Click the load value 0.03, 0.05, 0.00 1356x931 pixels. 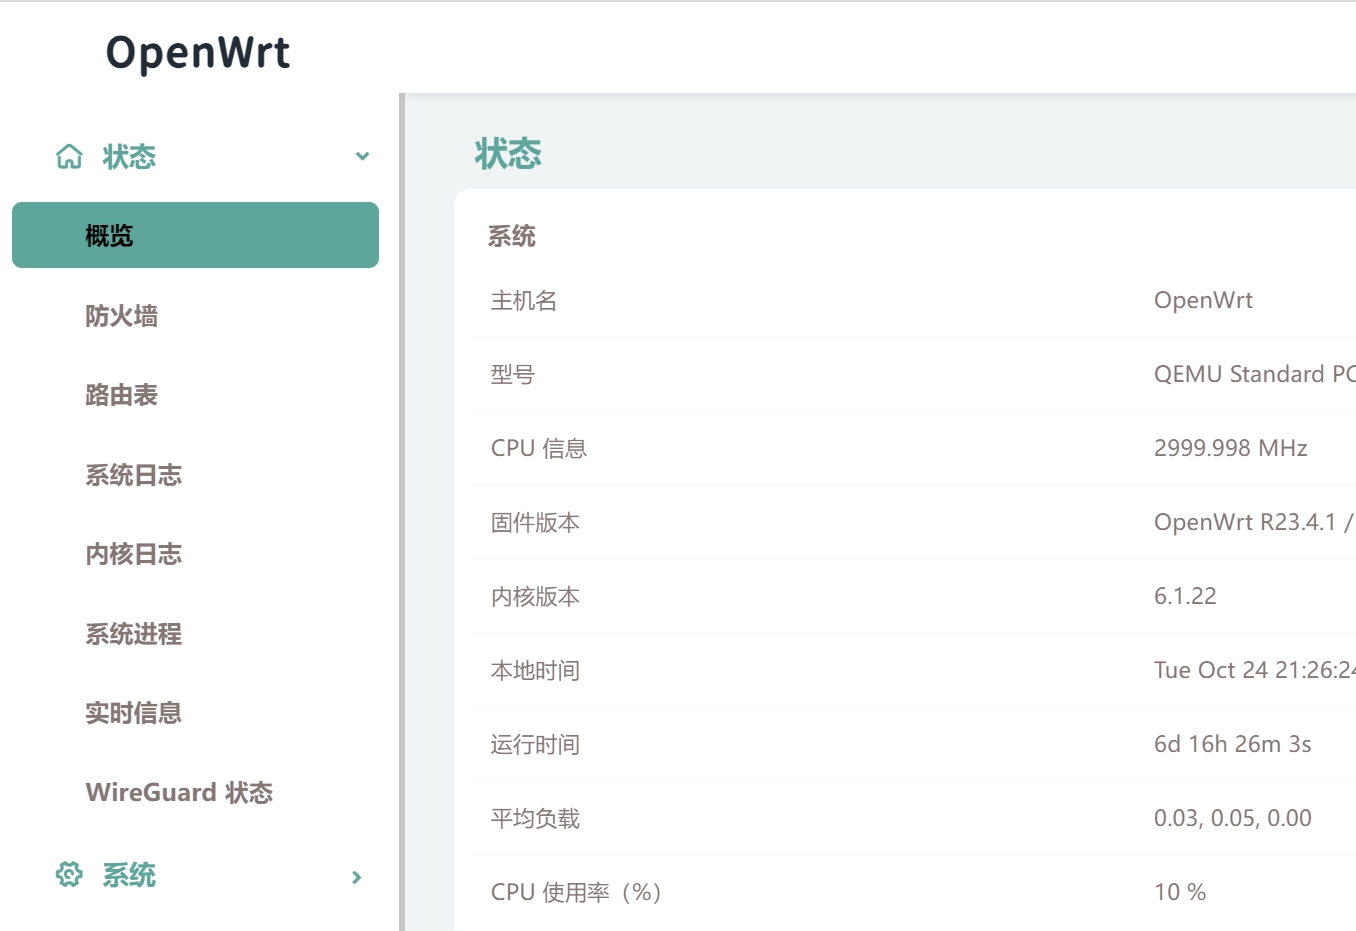coord(1233,818)
